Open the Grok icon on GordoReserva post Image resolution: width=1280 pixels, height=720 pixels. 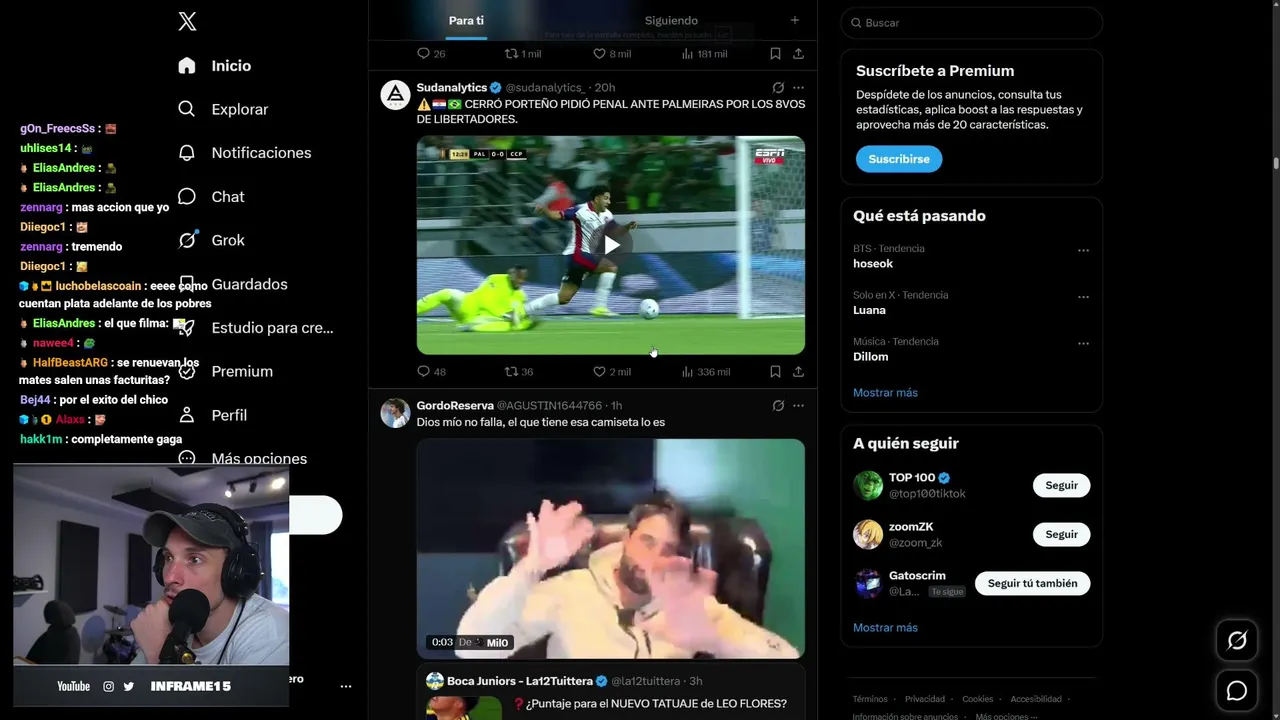(x=778, y=406)
